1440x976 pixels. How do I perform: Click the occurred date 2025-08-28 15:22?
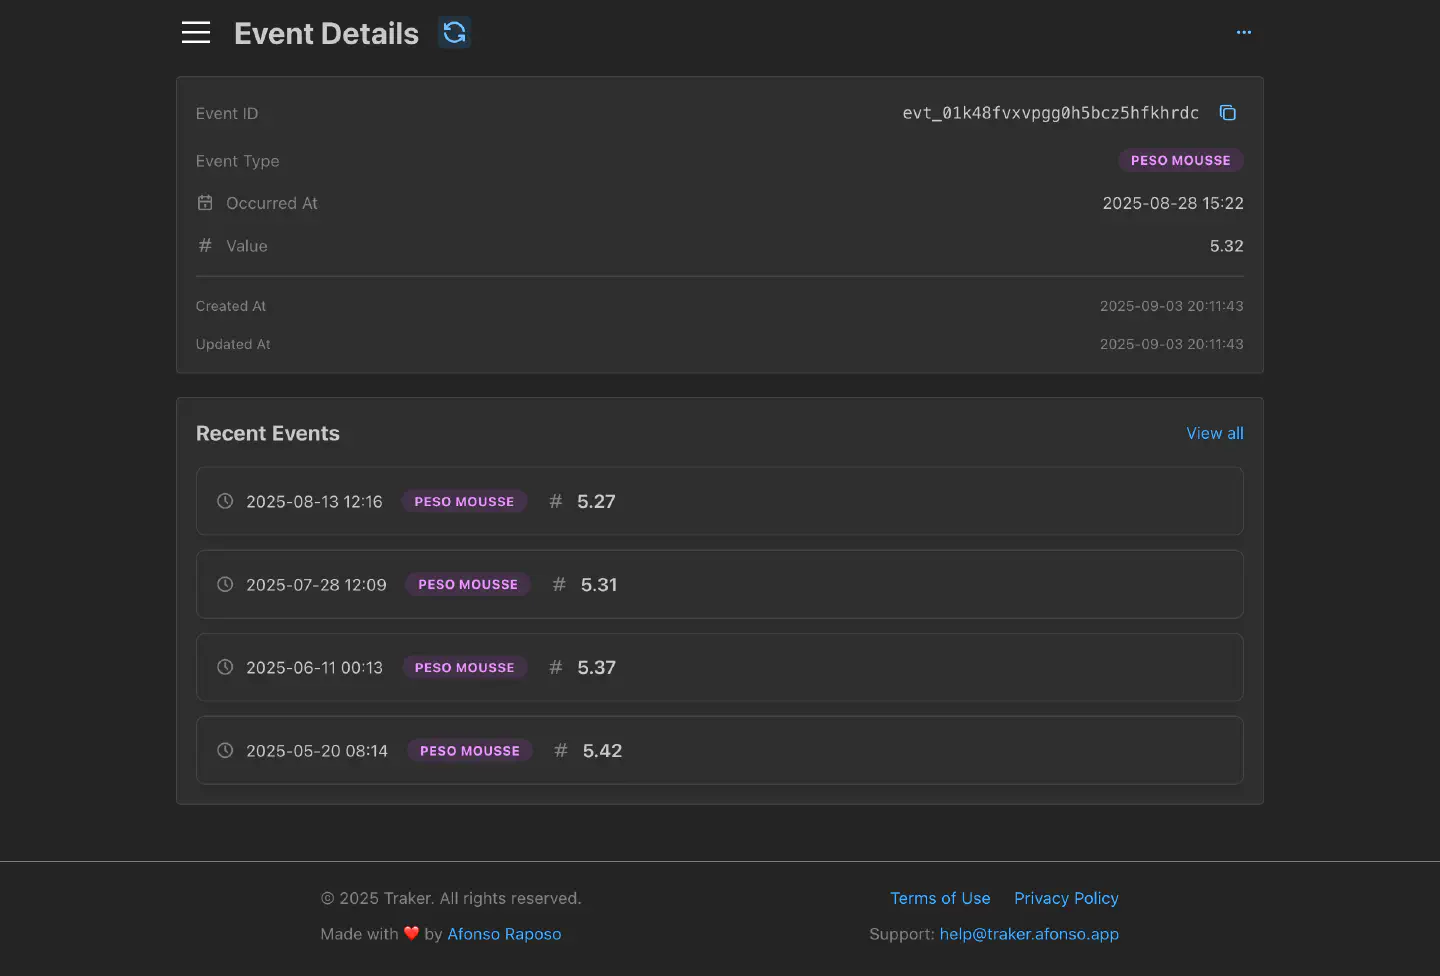click(1173, 203)
